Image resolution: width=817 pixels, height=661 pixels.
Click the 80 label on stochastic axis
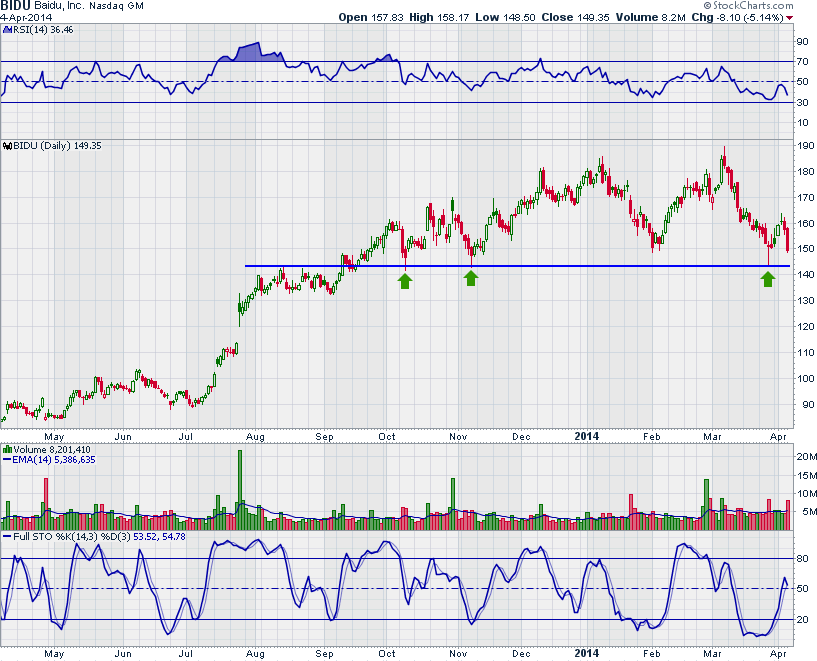802,559
